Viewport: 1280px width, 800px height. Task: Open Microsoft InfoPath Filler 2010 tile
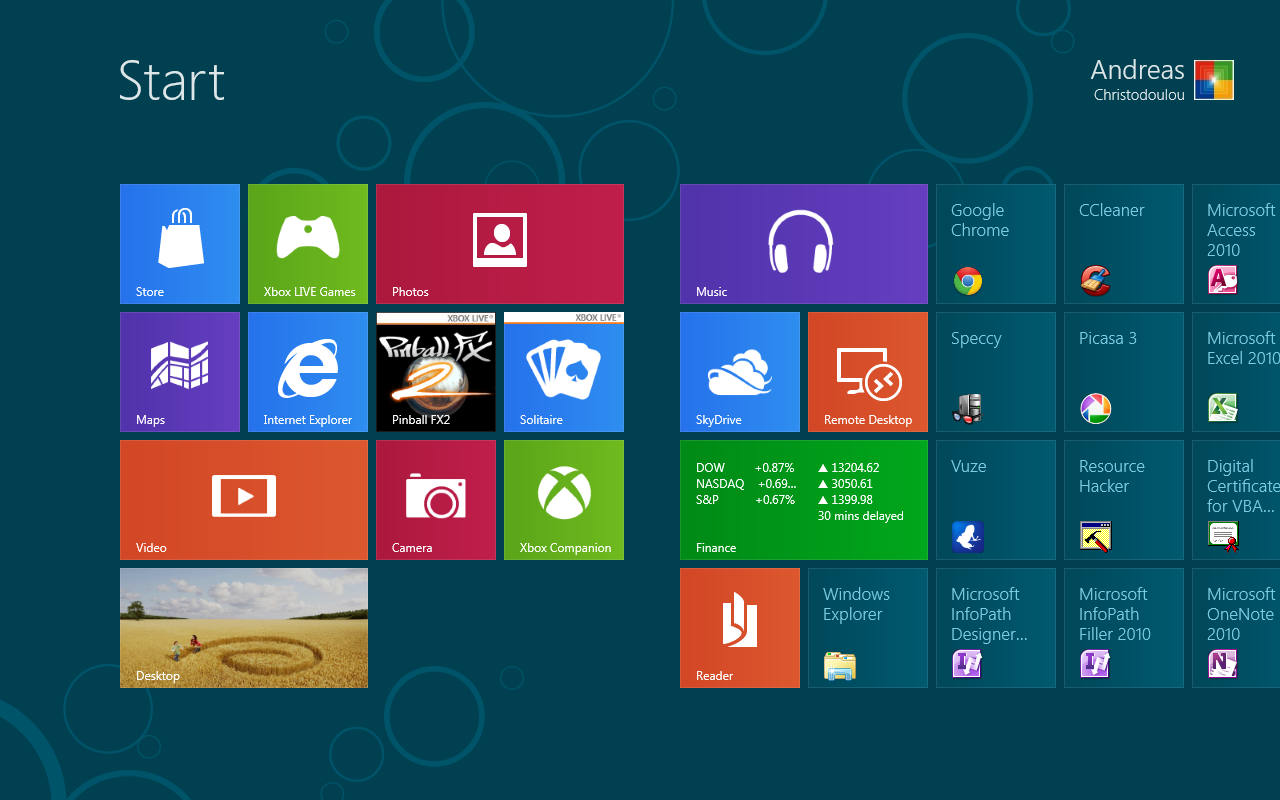coord(1124,628)
